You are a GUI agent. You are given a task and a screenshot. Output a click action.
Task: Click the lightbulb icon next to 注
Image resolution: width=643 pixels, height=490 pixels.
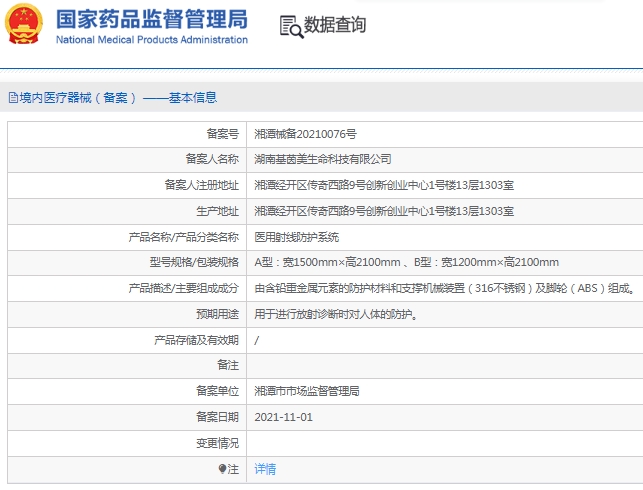point(222,469)
